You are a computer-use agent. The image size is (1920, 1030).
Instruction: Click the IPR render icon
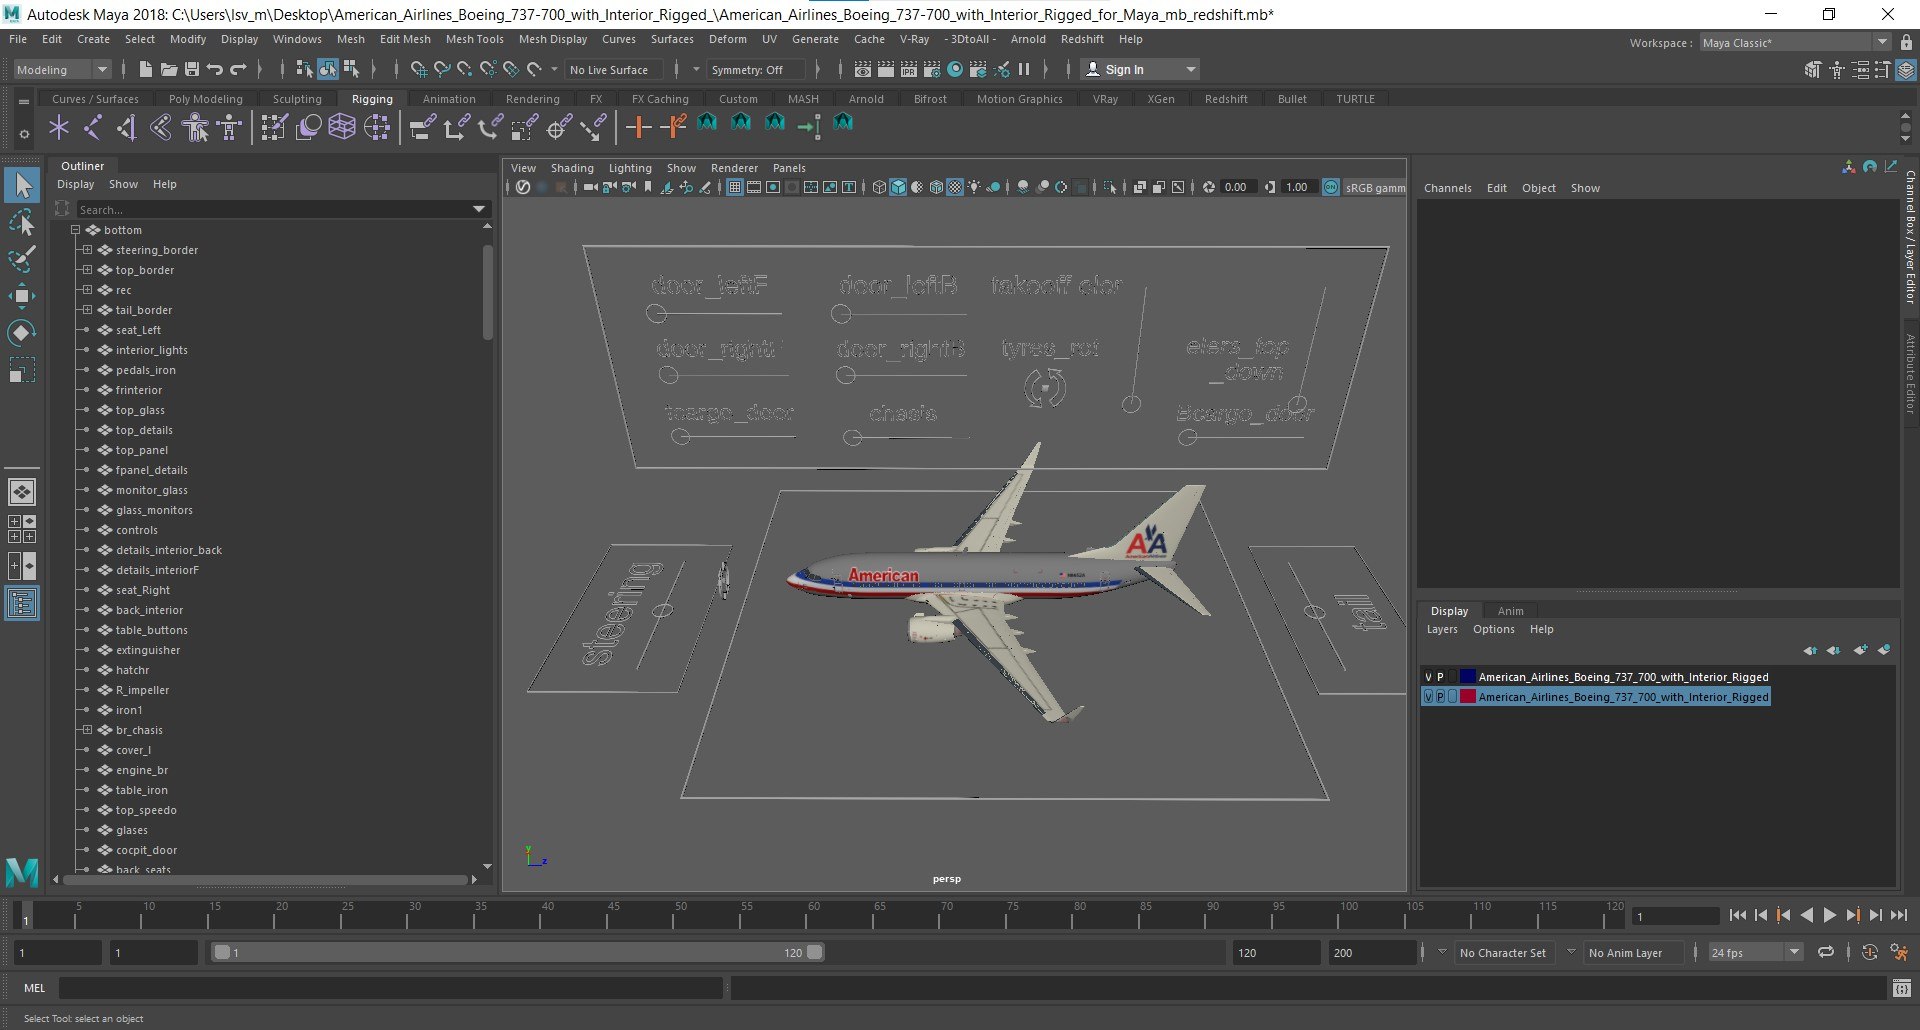point(908,69)
